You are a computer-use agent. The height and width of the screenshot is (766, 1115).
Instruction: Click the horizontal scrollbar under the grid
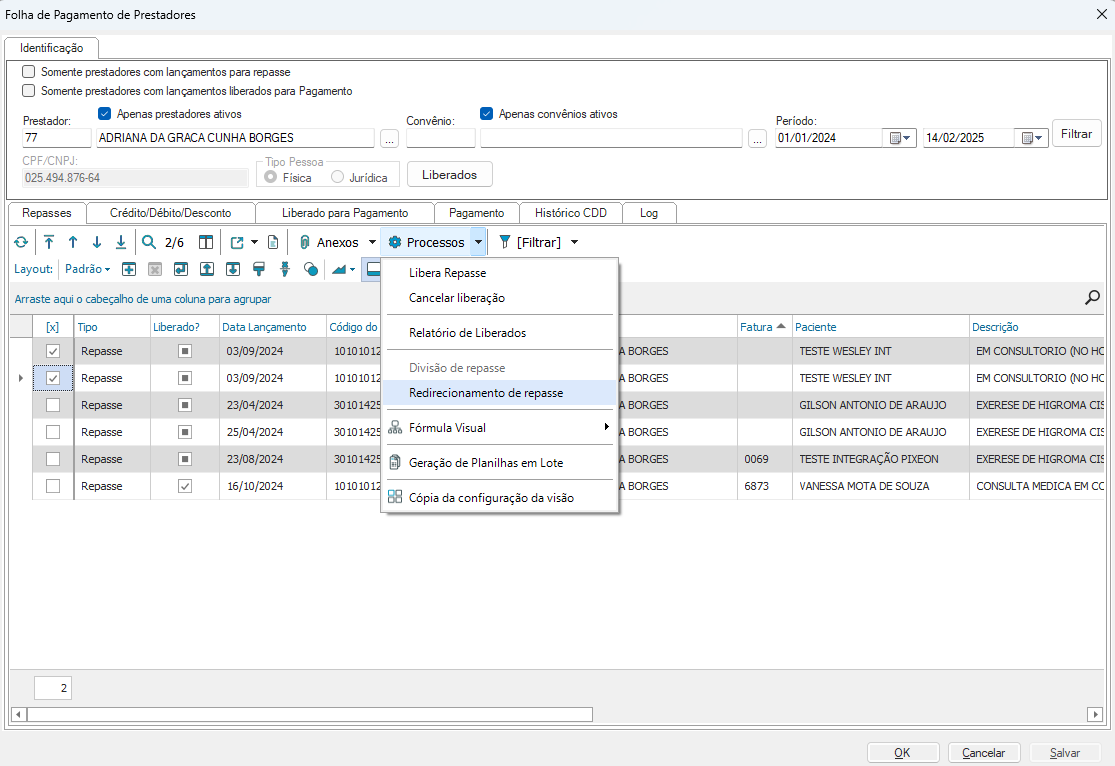point(310,715)
